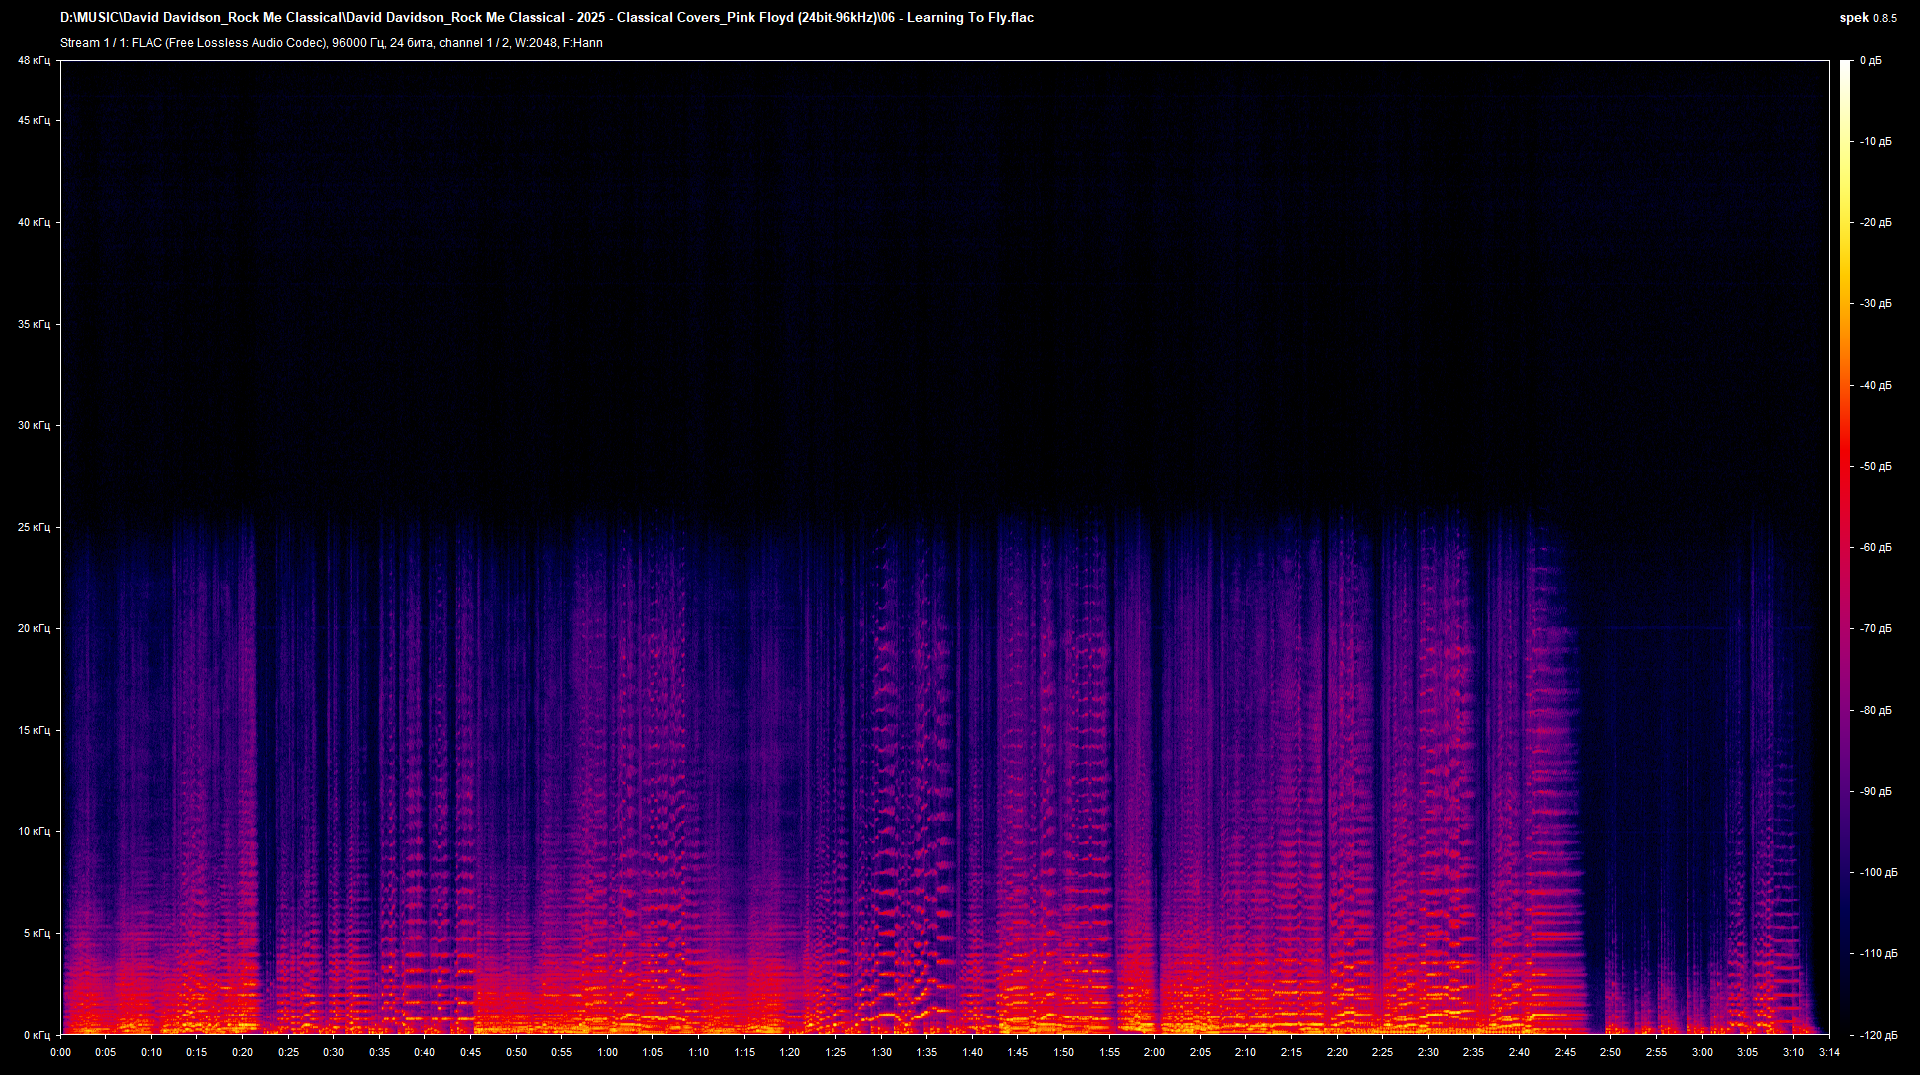Viewport: 1920px width, 1075px height.
Task: Click the 3:05 time axis label
Action: point(1748,1052)
